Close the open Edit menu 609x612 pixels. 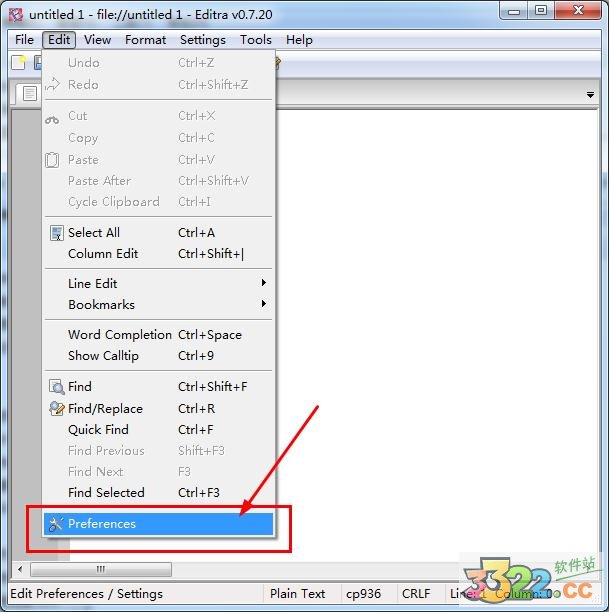coord(59,40)
